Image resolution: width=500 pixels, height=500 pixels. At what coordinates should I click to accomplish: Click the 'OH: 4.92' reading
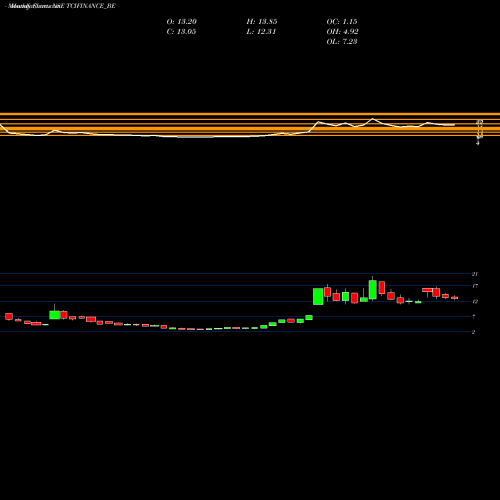(343, 32)
